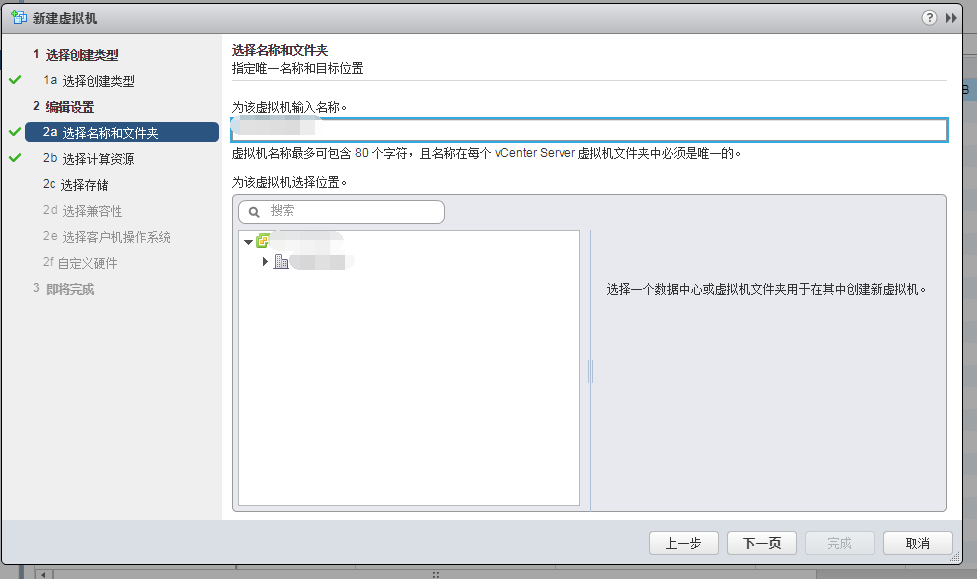Click step 2d 选择兼容性

(82, 211)
